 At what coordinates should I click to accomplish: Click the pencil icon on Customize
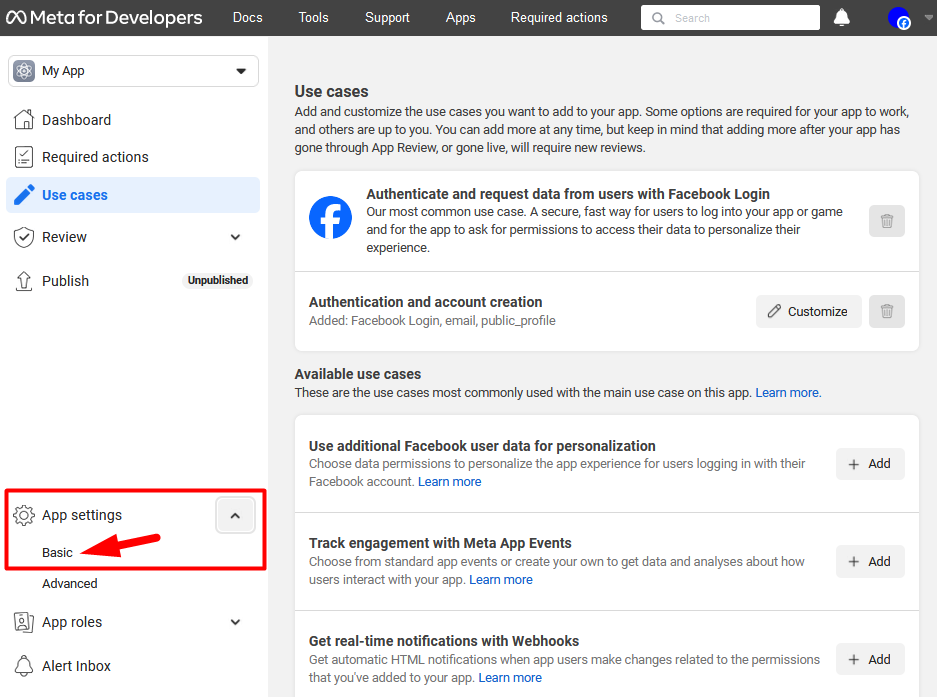[x=774, y=311]
